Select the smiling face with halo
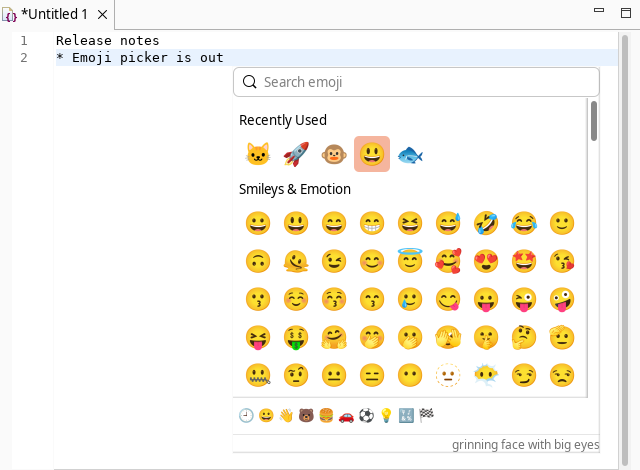 (x=410, y=260)
